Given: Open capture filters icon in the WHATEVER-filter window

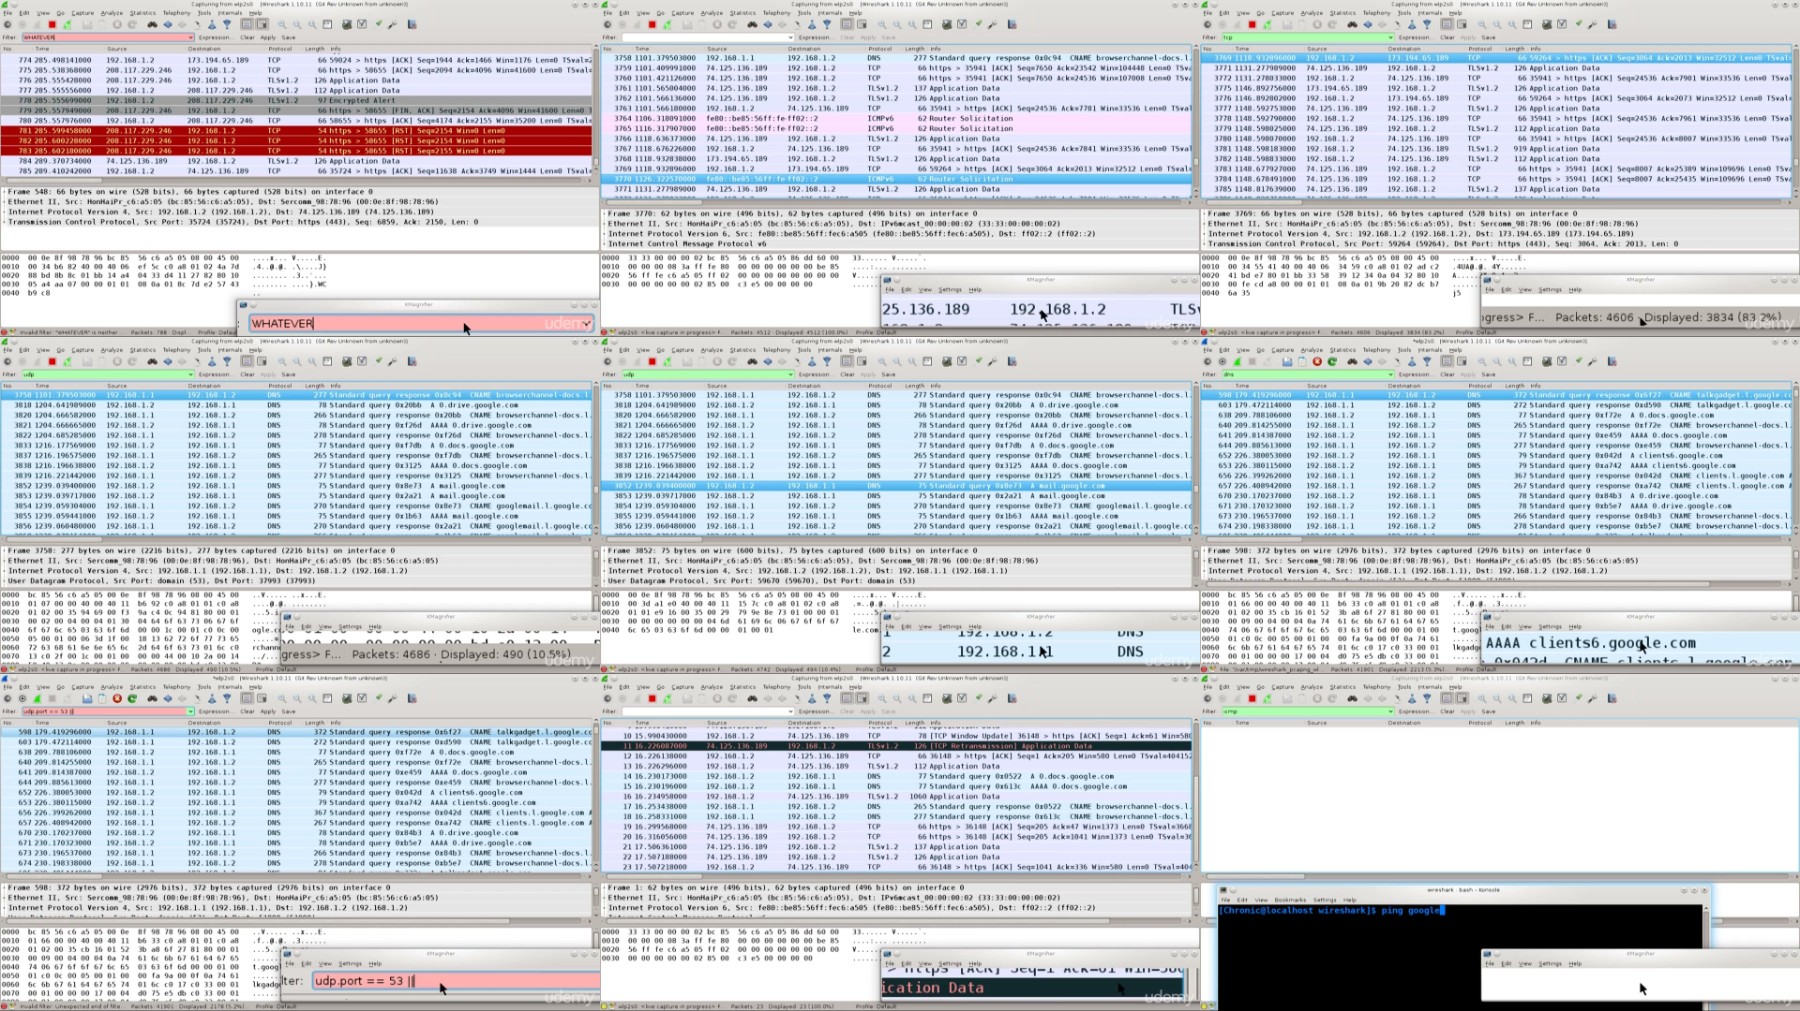Looking at the screenshot, I should point(347,25).
